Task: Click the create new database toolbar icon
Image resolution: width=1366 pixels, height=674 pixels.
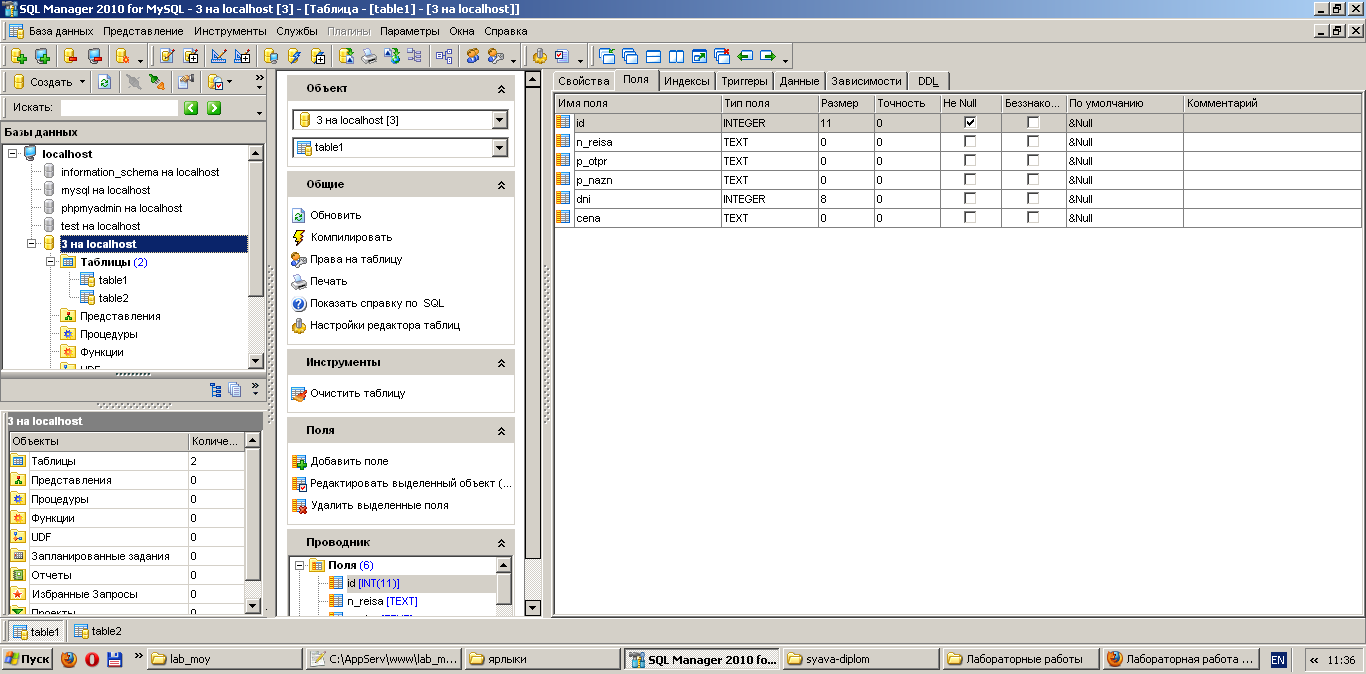Action: 19,56
